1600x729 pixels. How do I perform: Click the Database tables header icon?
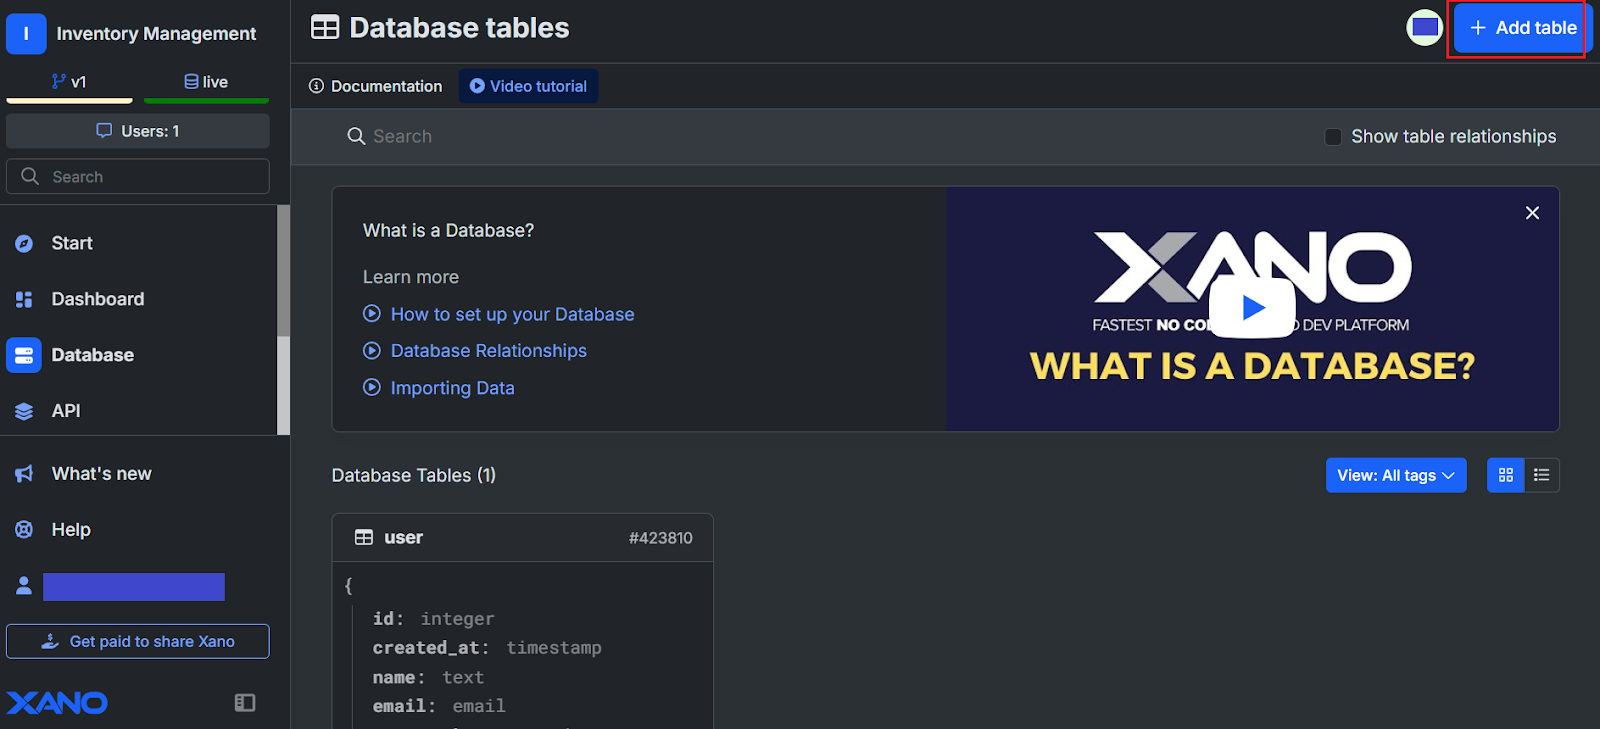click(x=325, y=28)
